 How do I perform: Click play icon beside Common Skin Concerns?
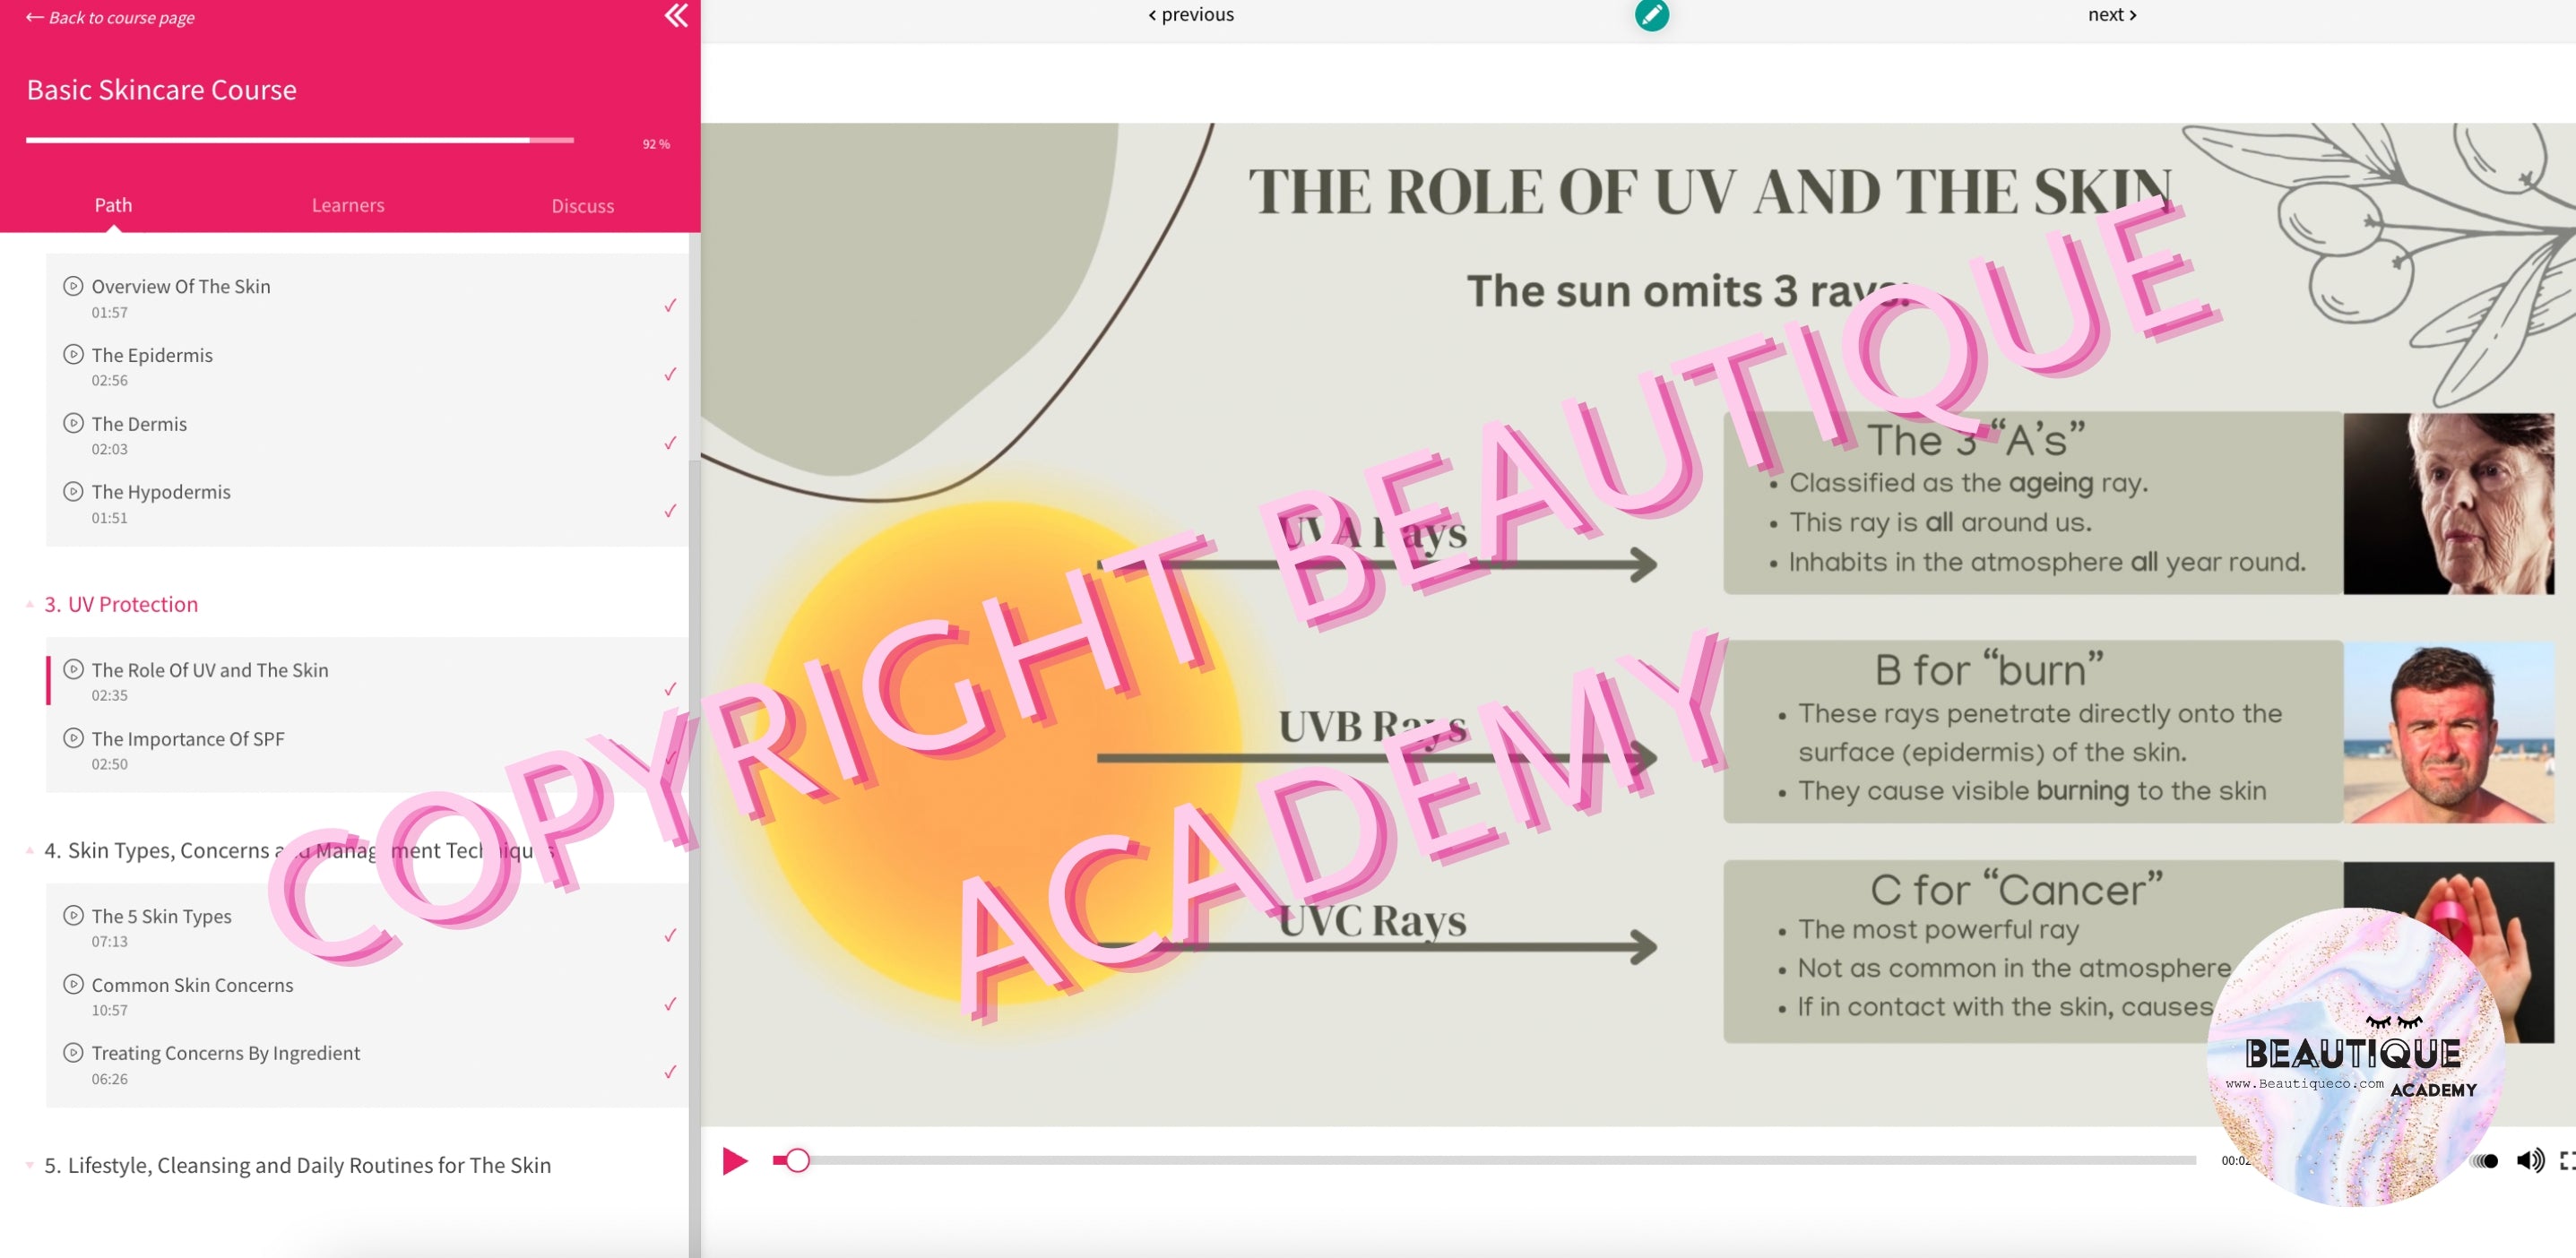point(73,984)
